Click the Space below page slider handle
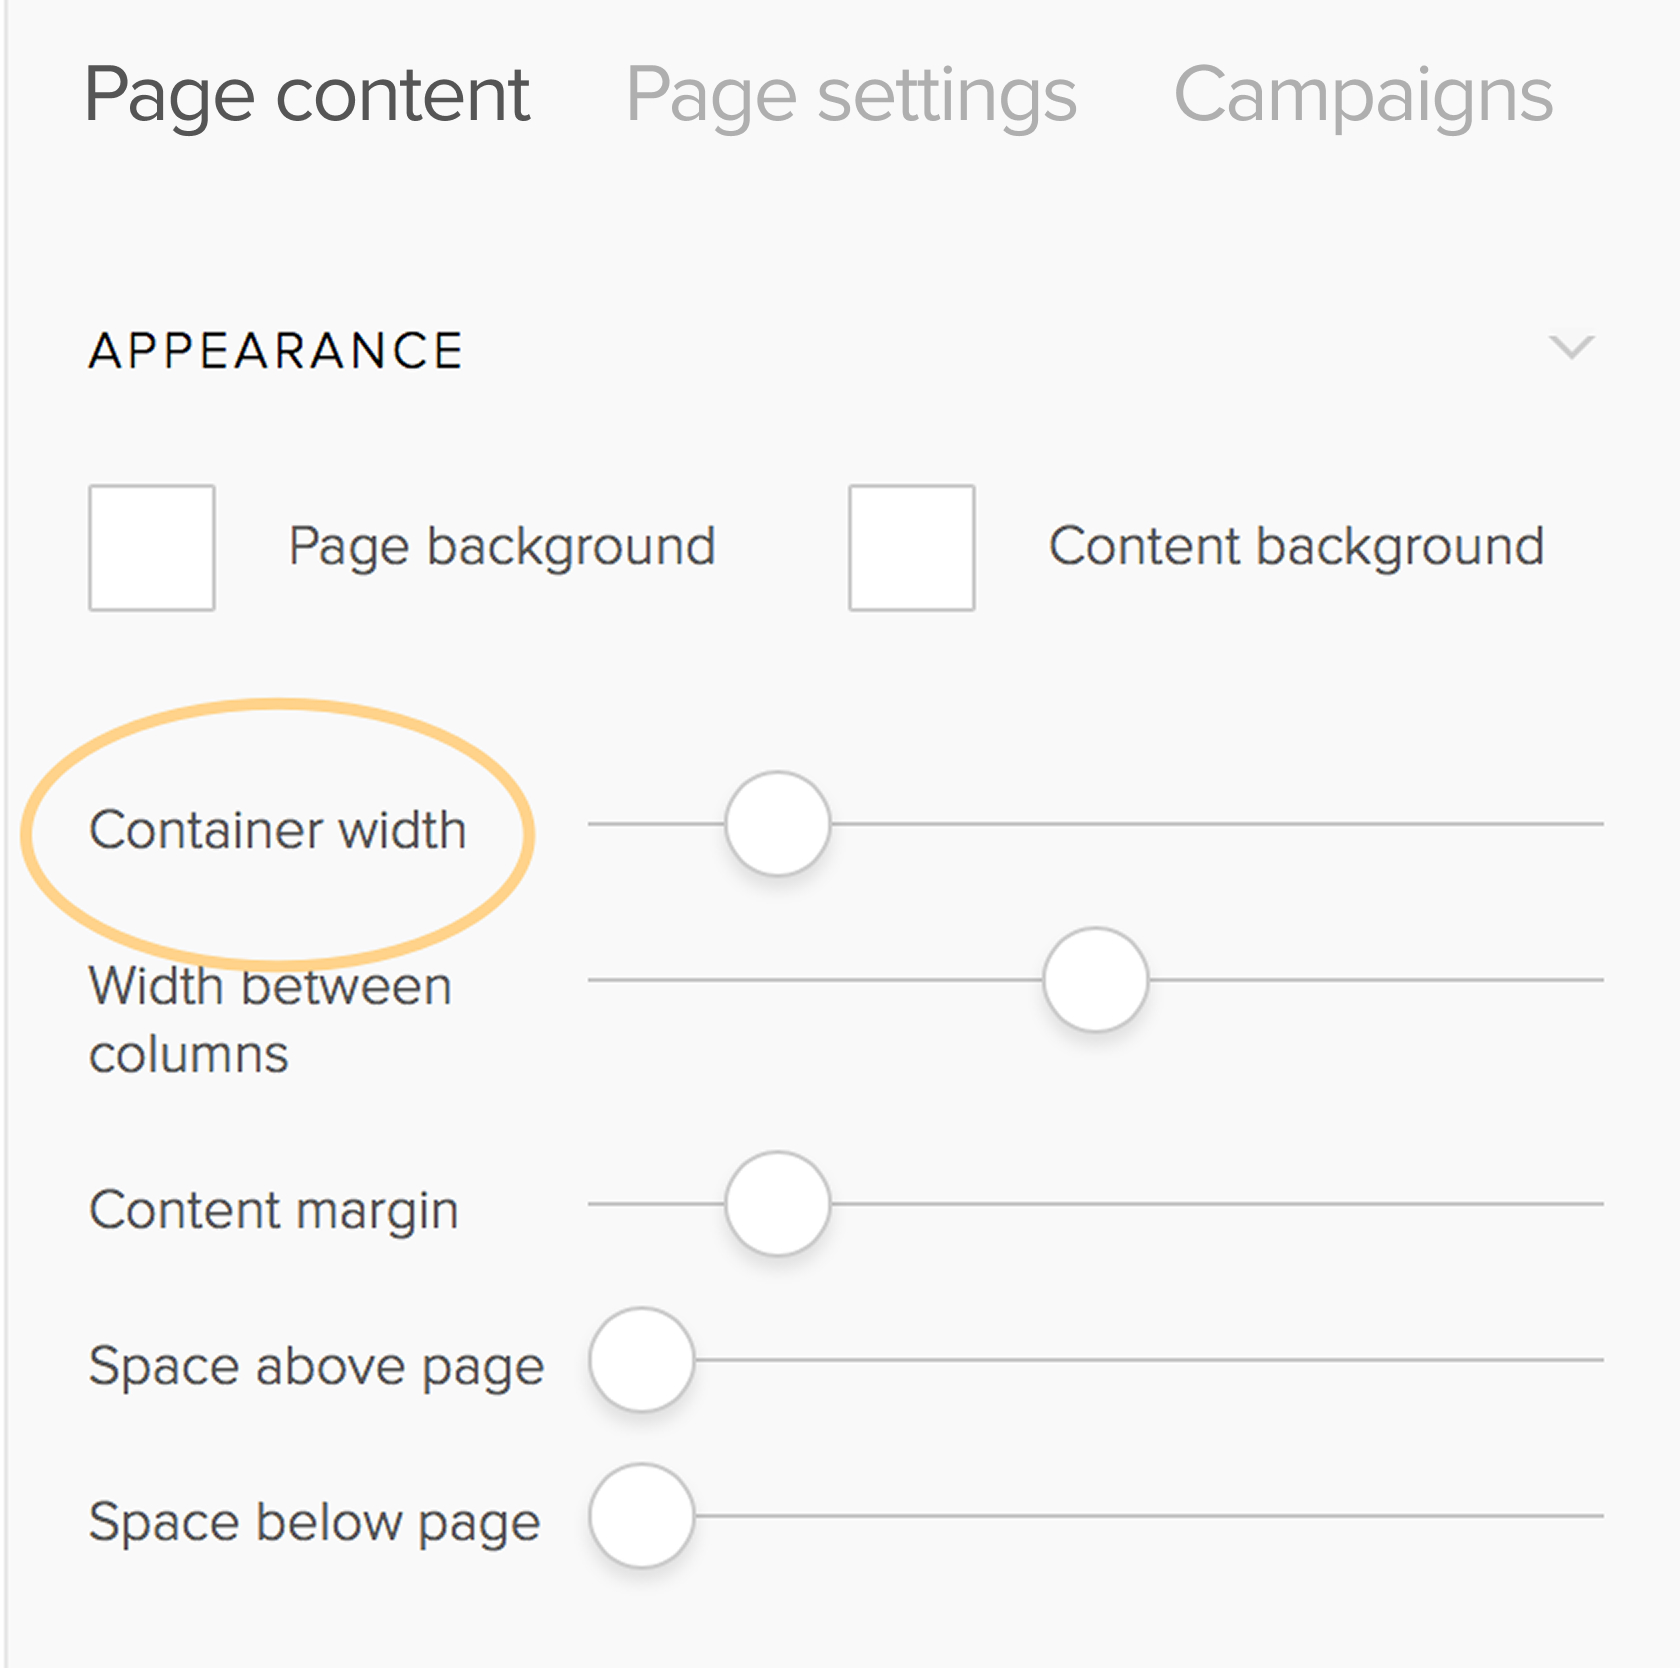The height and width of the screenshot is (1668, 1680). pyautogui.click(x=642, y=1516)
